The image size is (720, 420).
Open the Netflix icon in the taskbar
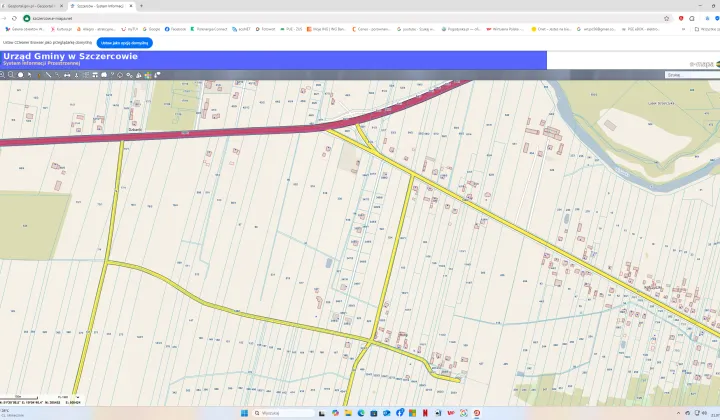[427, 413]
